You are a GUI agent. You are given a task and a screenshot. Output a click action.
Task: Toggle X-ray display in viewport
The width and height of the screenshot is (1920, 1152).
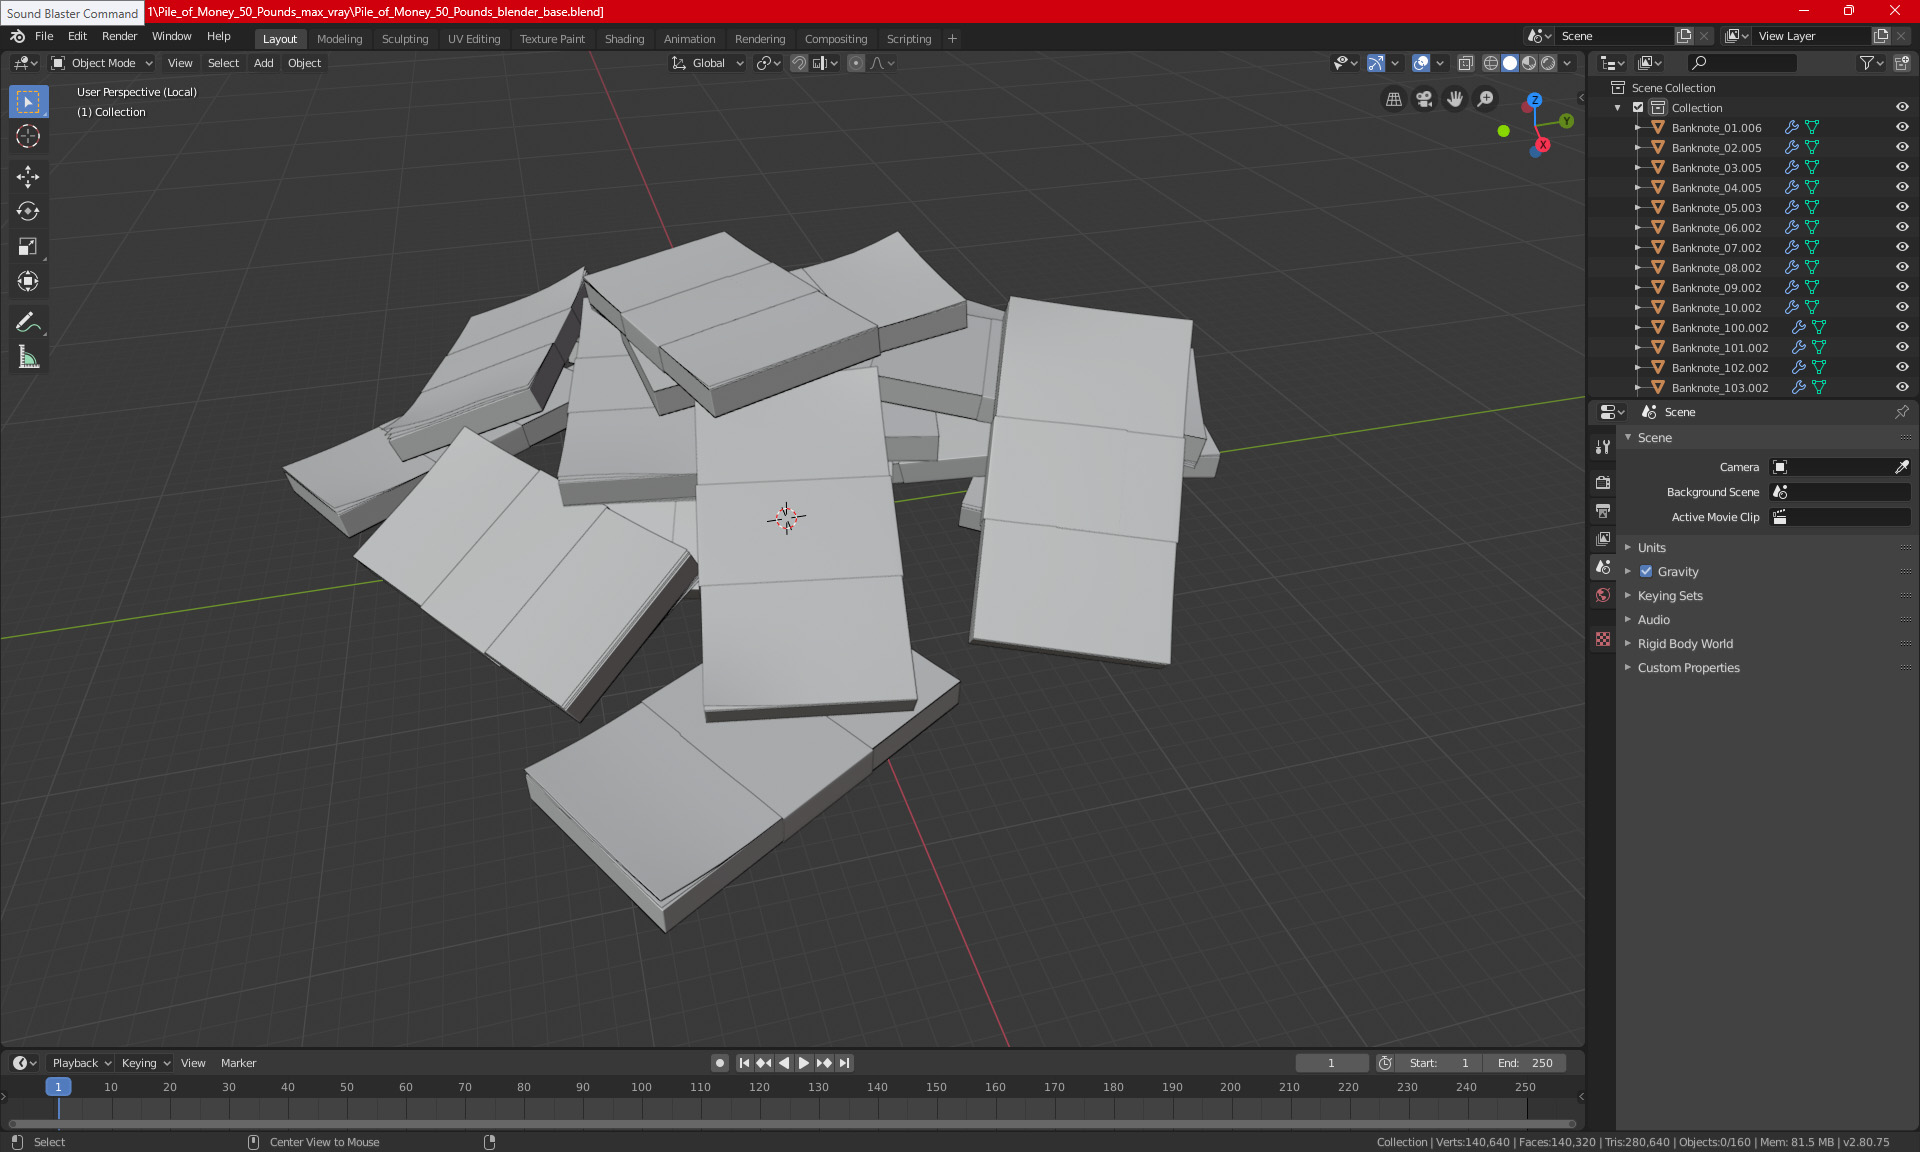[x=1465, y=63]
